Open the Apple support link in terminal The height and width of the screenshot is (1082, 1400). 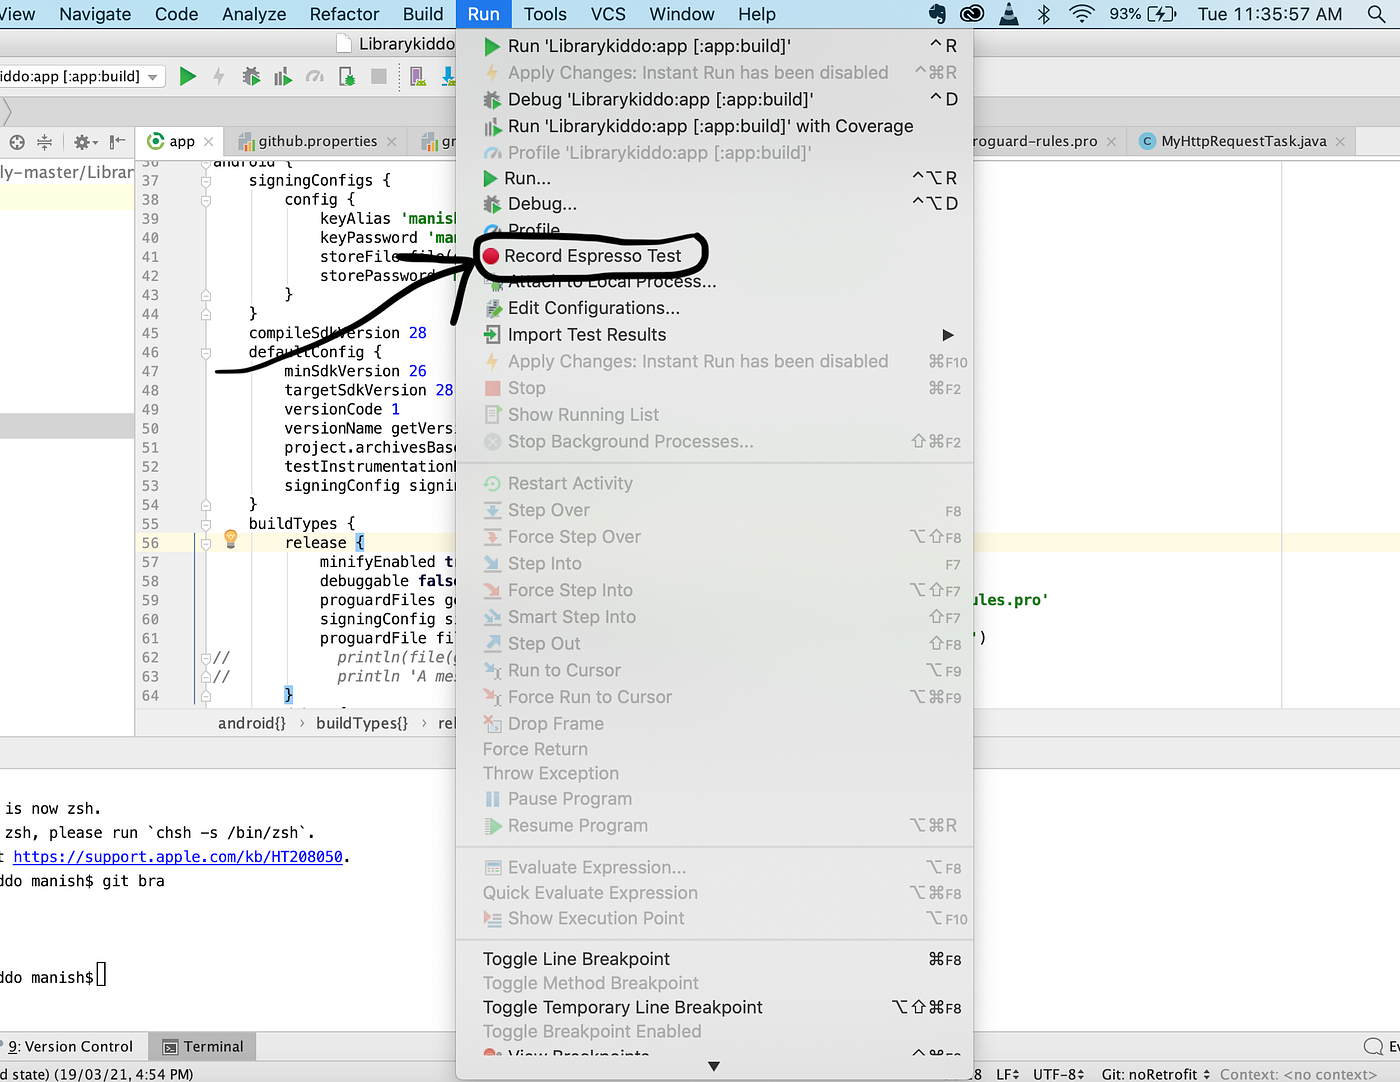(x=178, y=857)
